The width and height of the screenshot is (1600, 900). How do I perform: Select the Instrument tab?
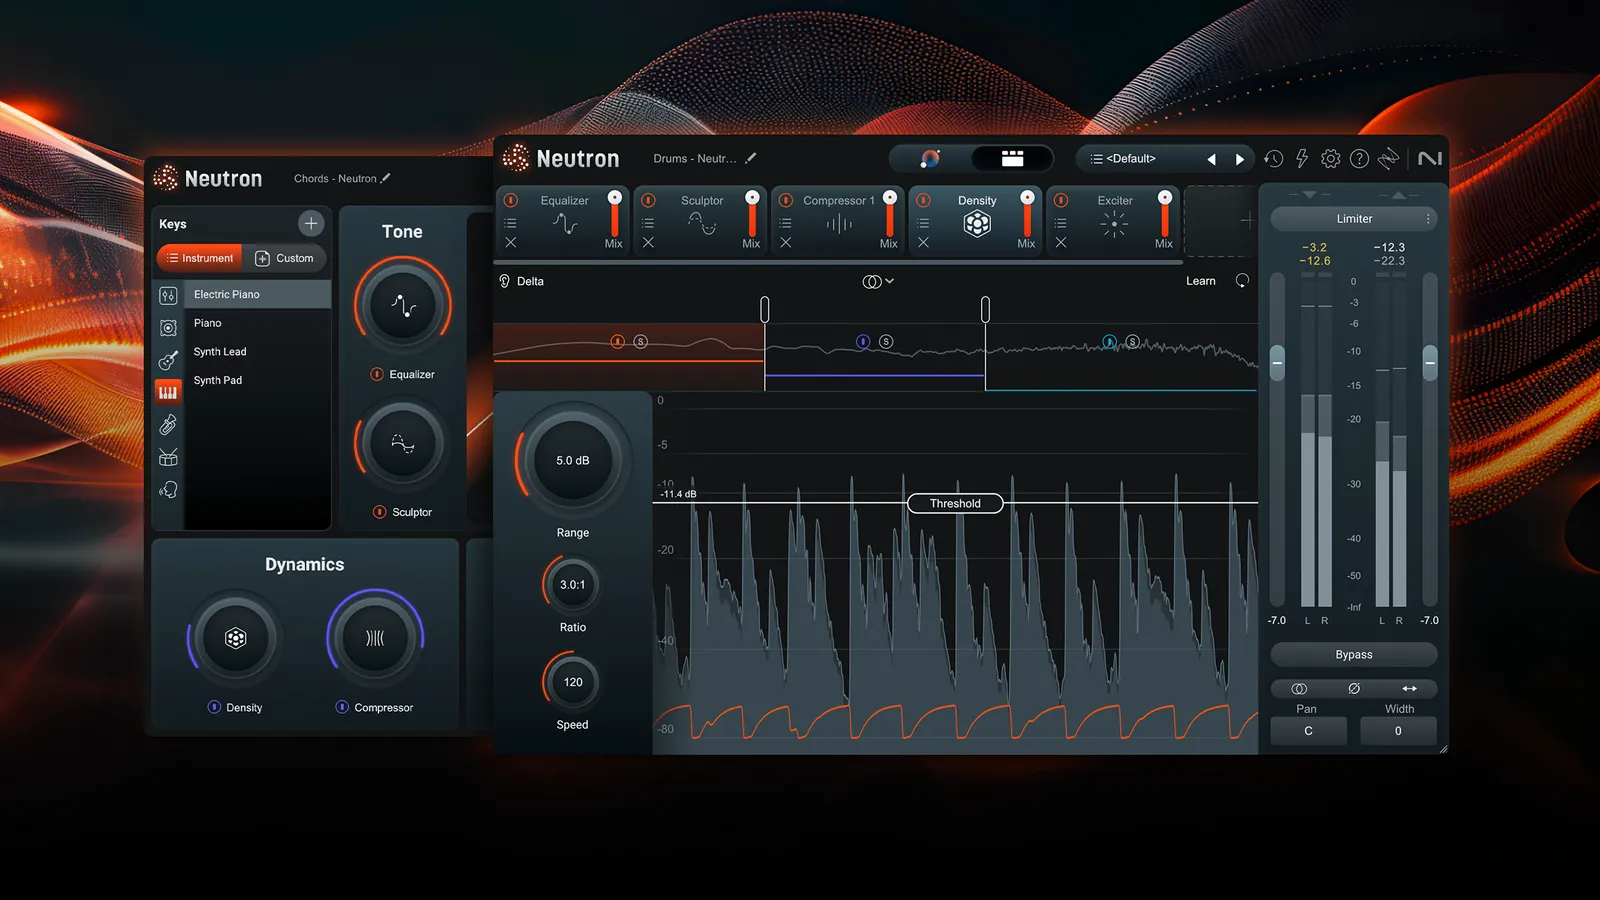pyautogui.click(x=199, y=258)
